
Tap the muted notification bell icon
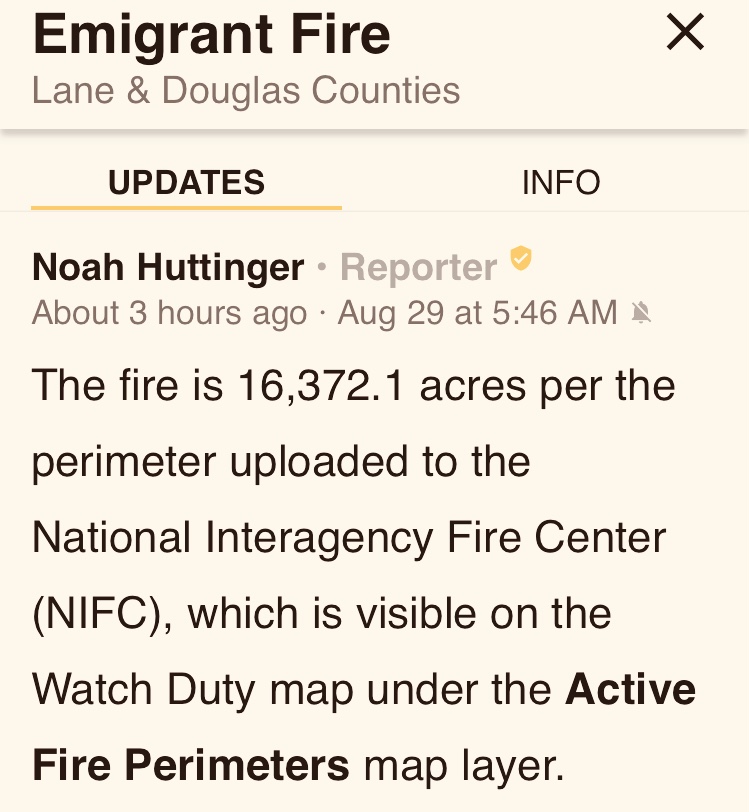click(x=641, y=313)
